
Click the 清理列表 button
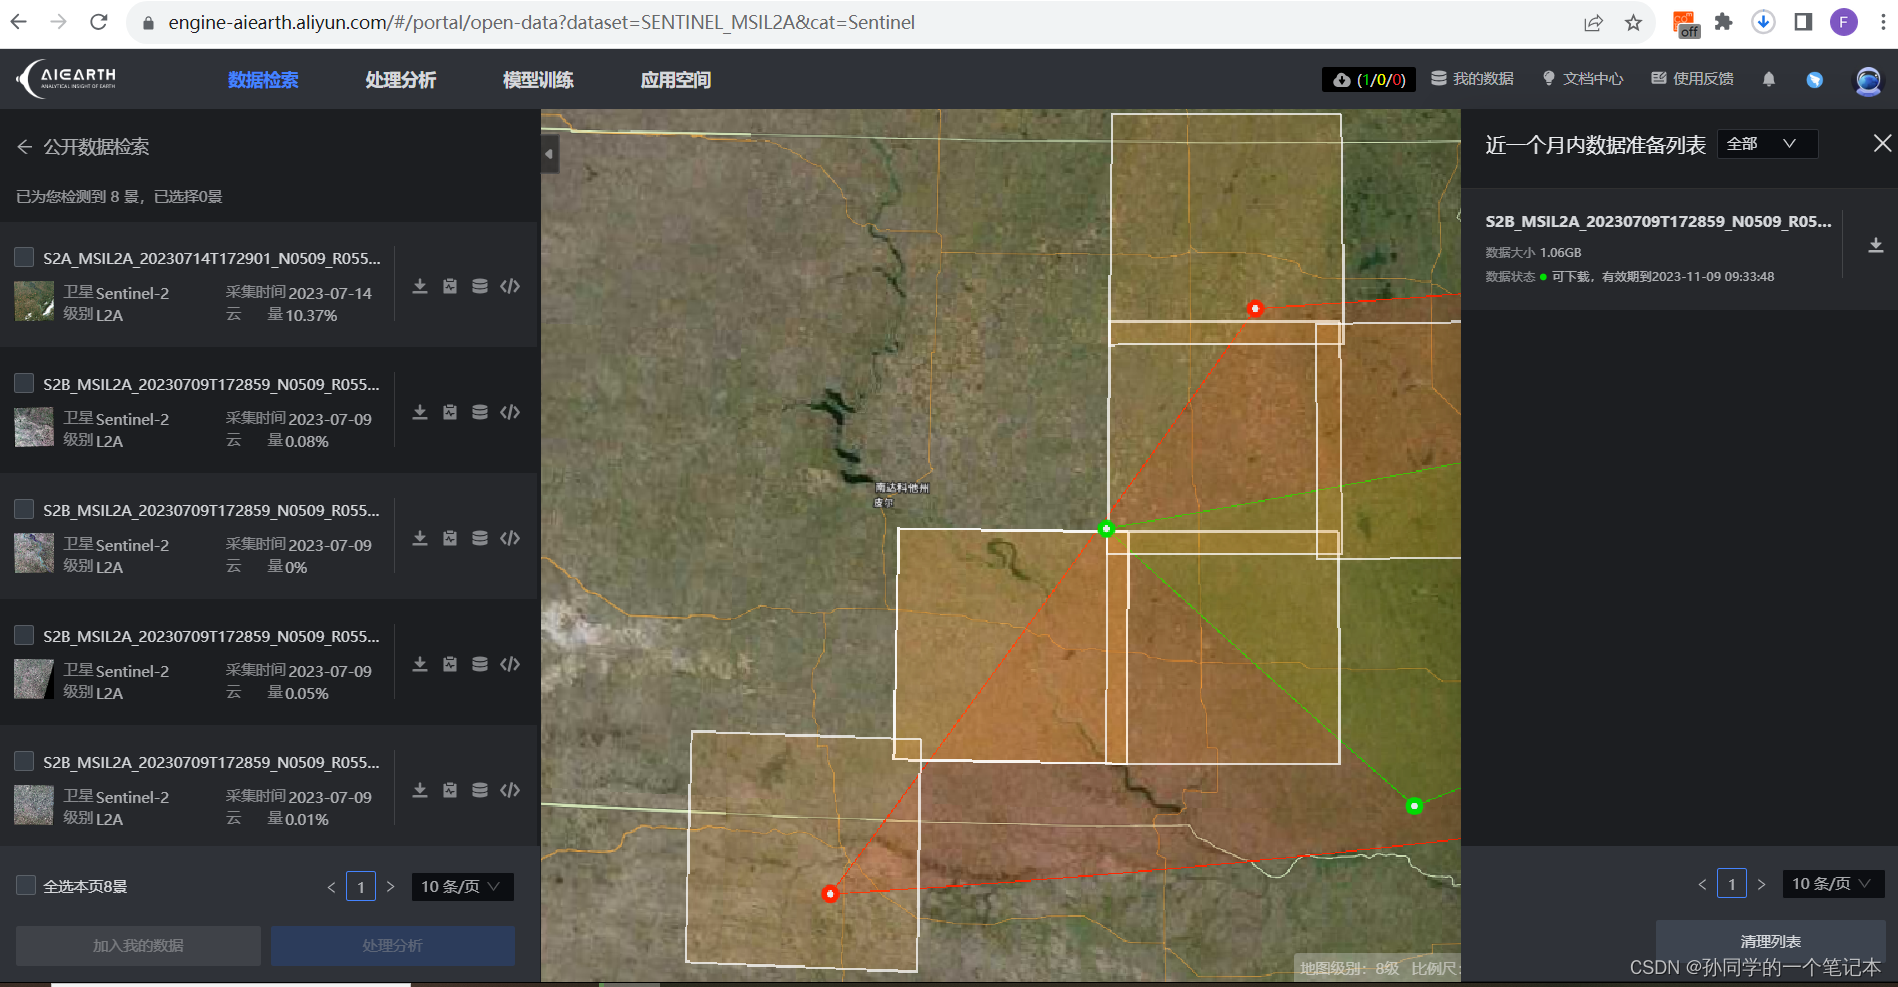1770,941
